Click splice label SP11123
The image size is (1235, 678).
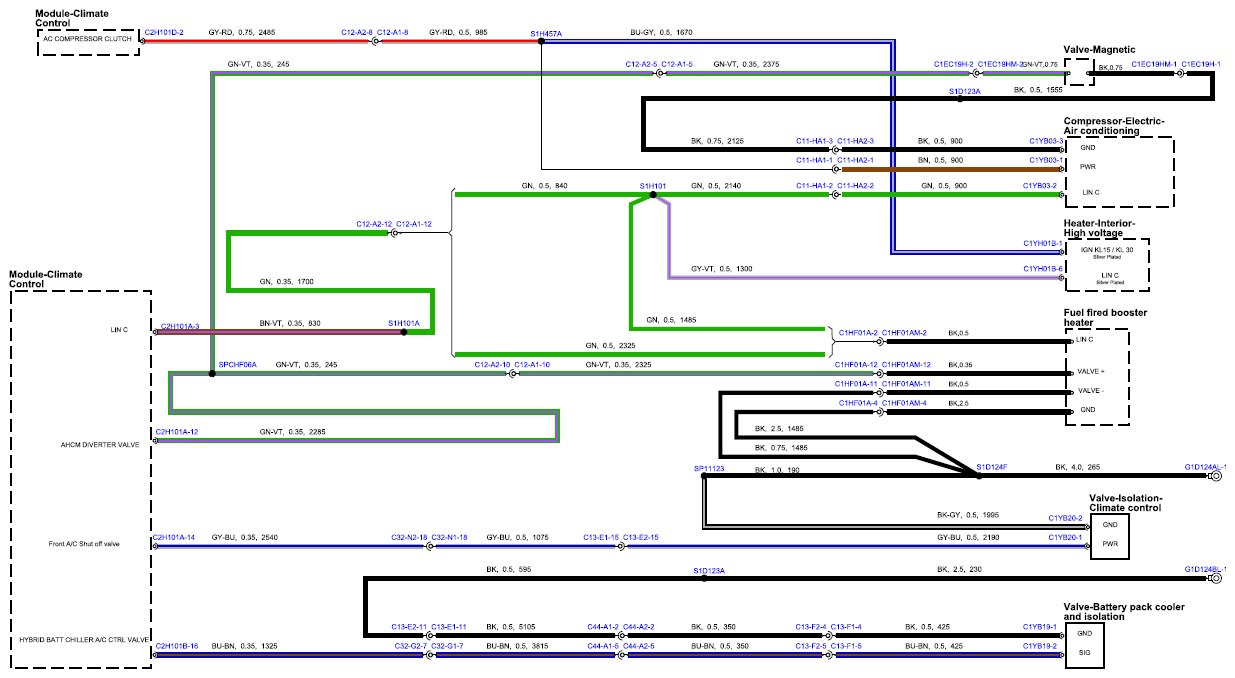pos(708,468)
